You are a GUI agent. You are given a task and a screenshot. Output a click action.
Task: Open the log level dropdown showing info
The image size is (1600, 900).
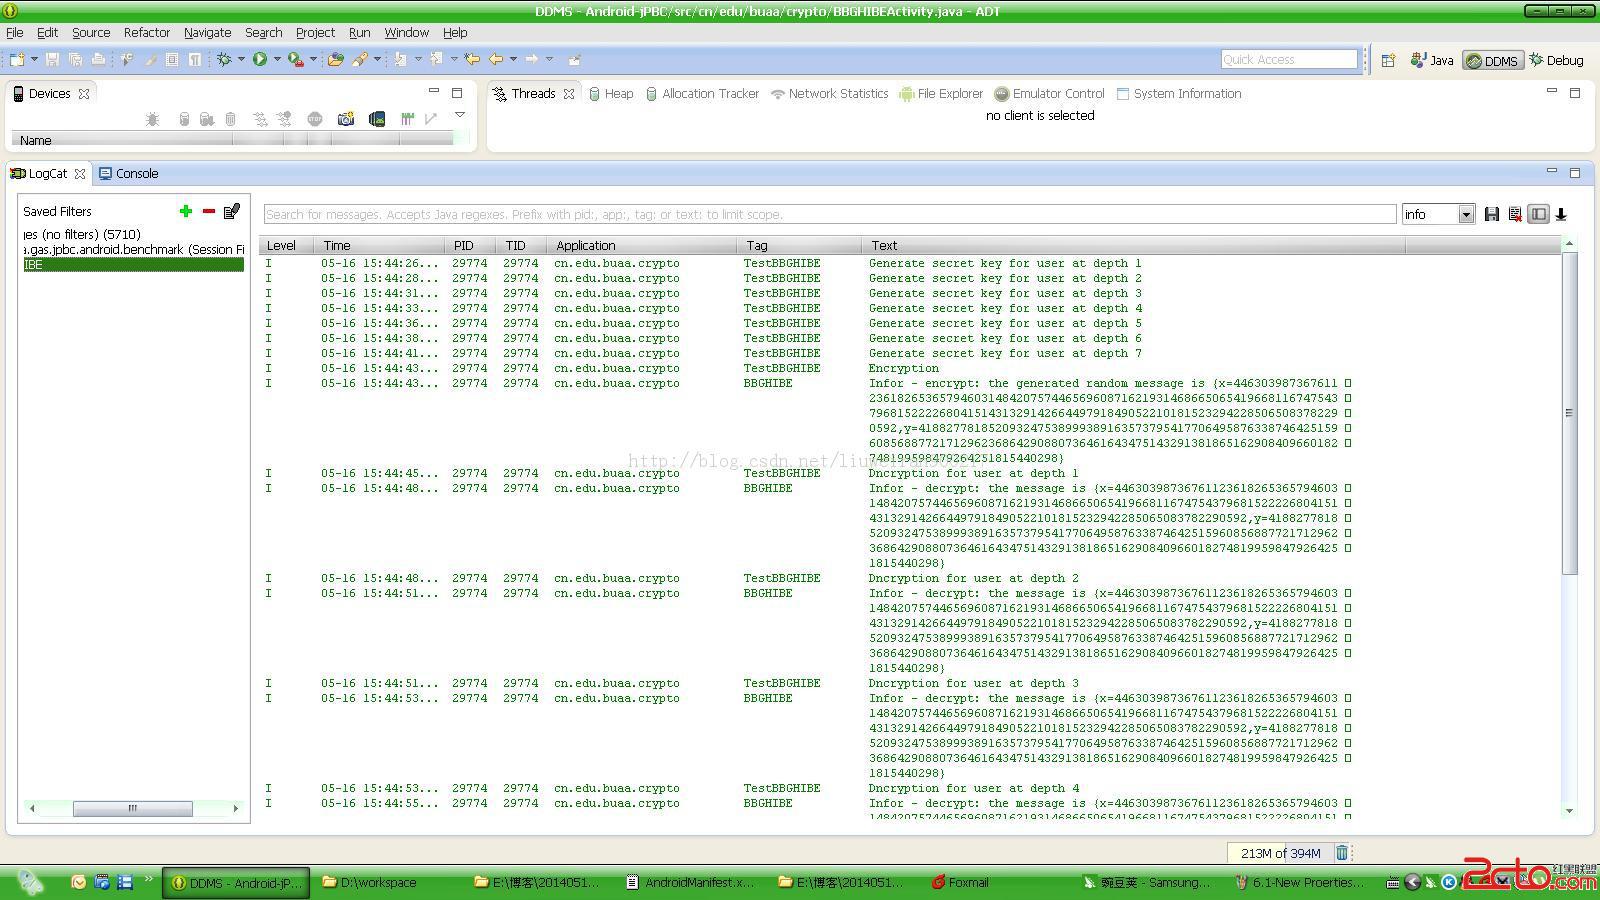[1465, 214]
